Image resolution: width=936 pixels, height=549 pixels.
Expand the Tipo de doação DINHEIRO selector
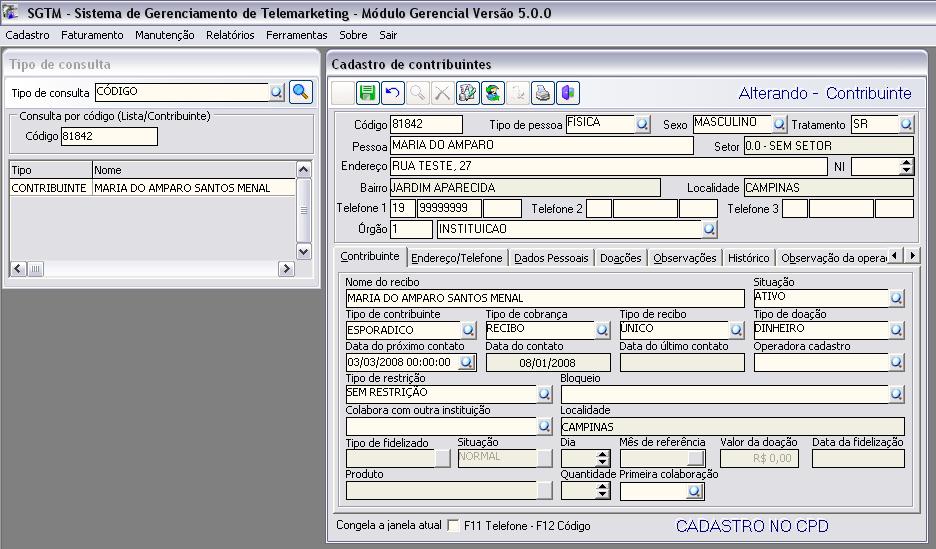[x=896, y=329]
